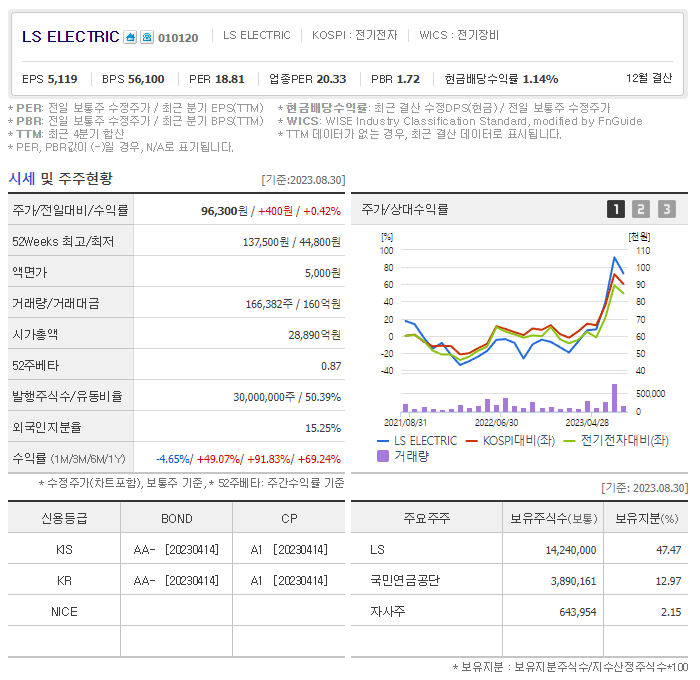Select 현금배당수익률 value 1.14%
The width and height of the screenshot is (700, 680).
(540, 79)
